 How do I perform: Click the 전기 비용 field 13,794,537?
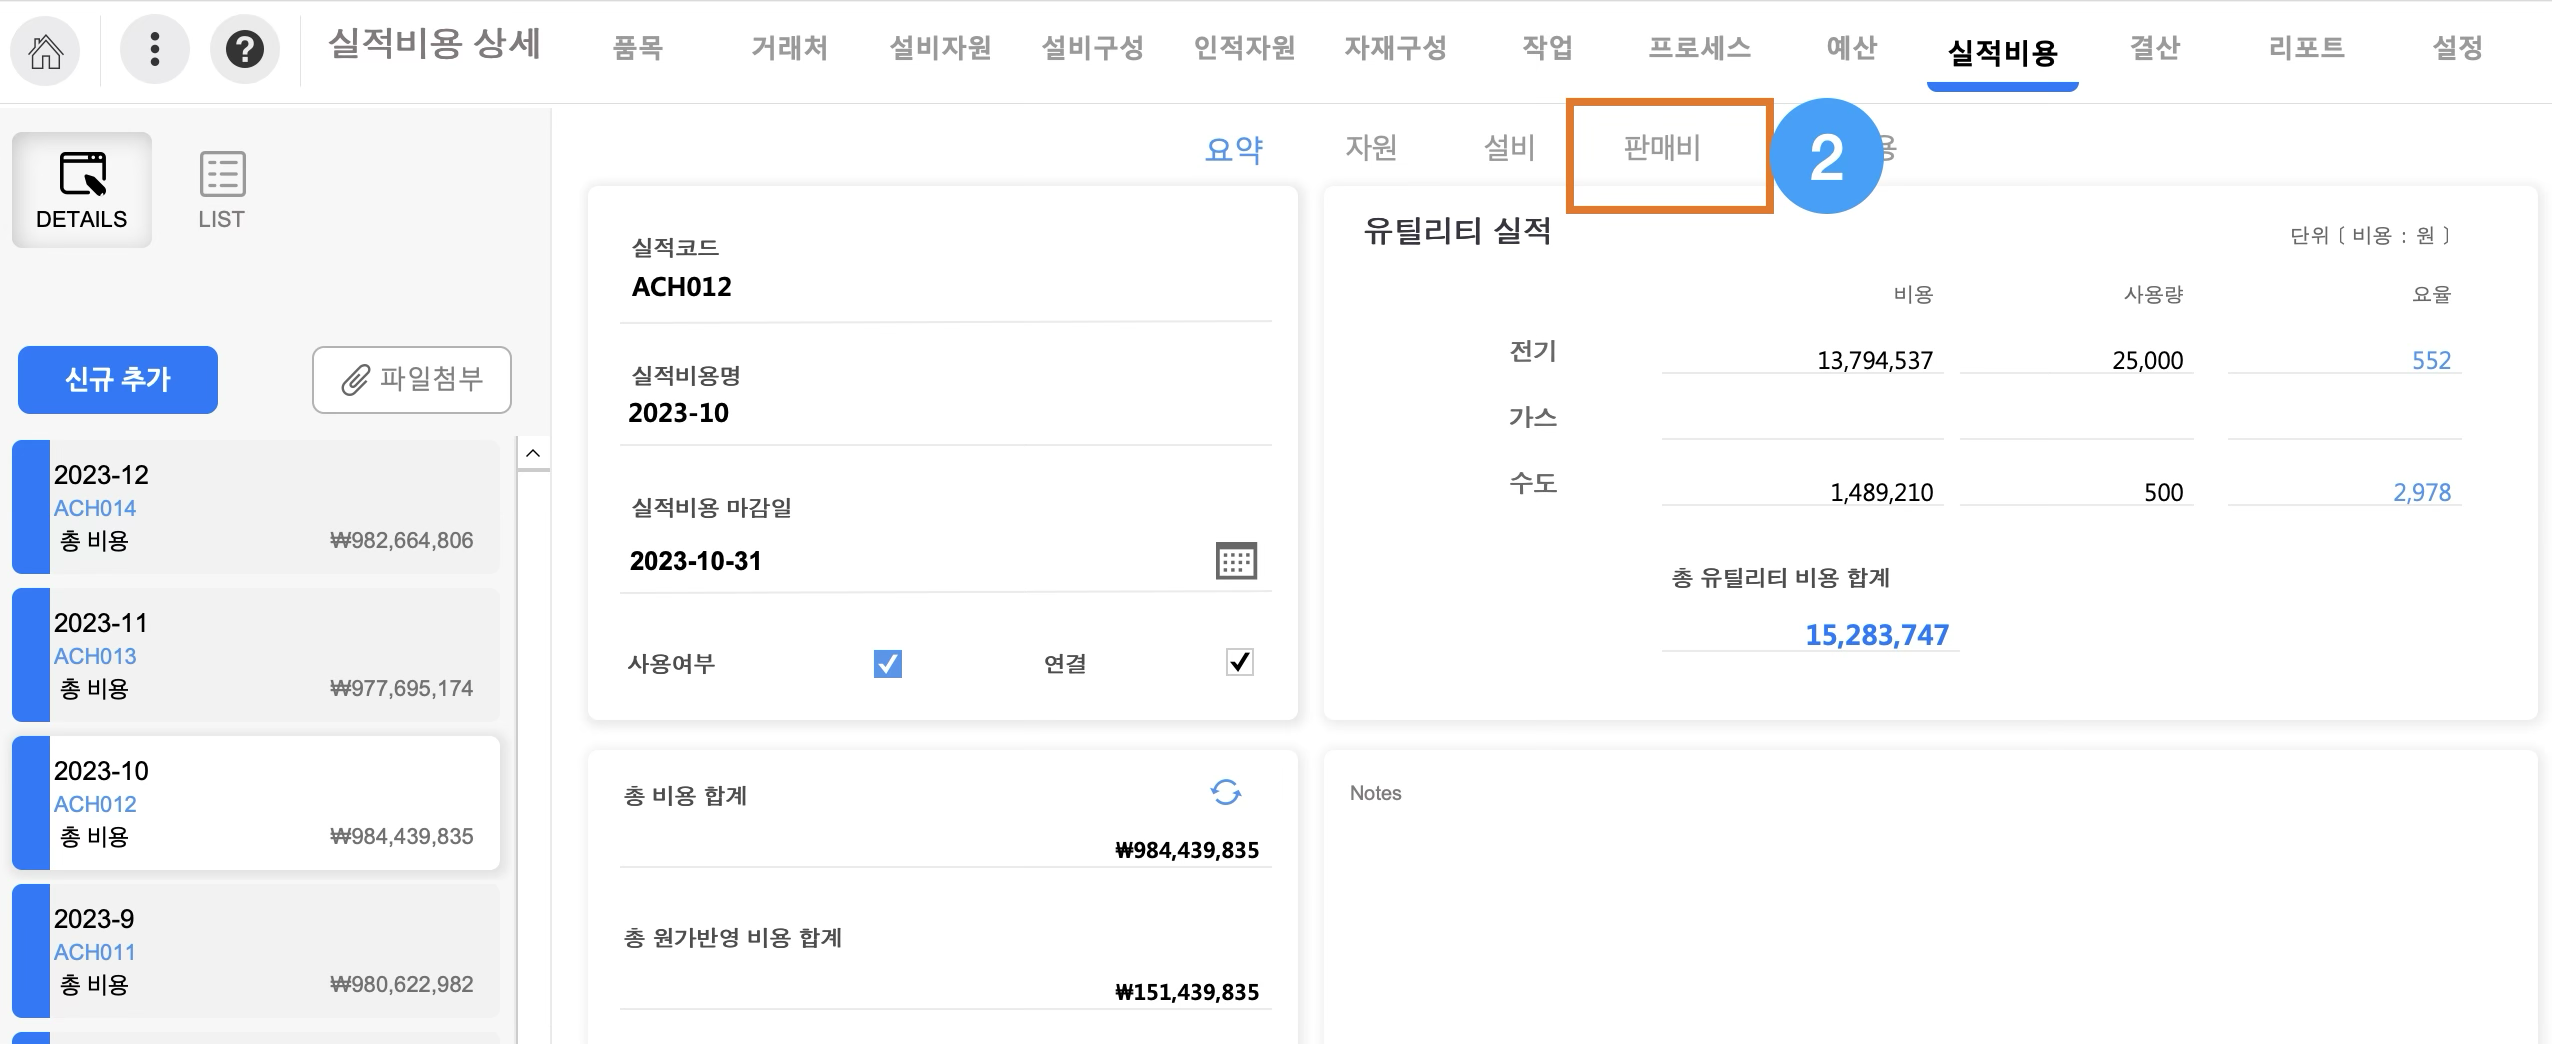tap(1802, 360)
